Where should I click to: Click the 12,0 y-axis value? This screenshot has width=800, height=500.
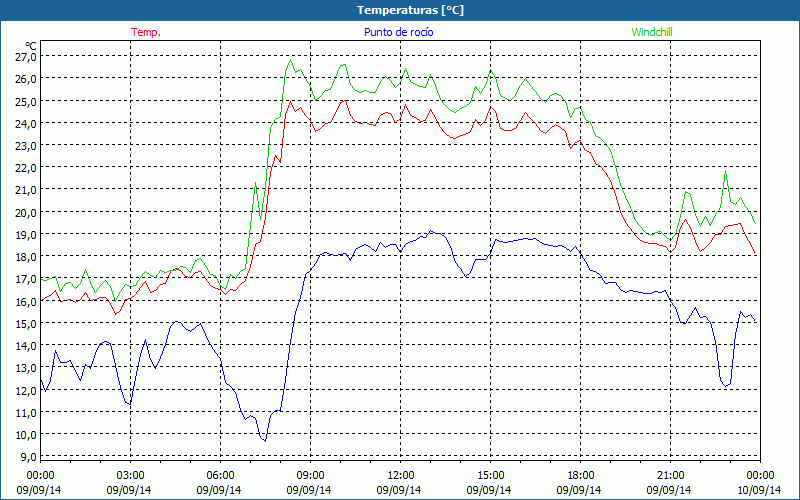(26, 390)
